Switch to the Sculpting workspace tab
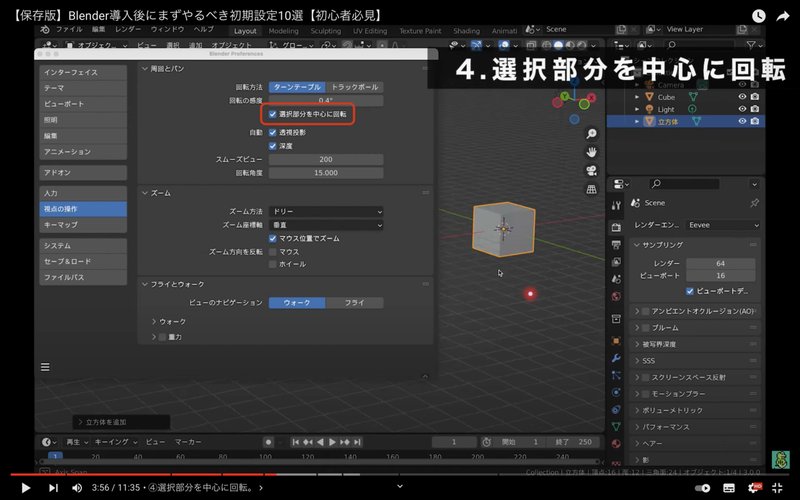 (x=326, y=31)
